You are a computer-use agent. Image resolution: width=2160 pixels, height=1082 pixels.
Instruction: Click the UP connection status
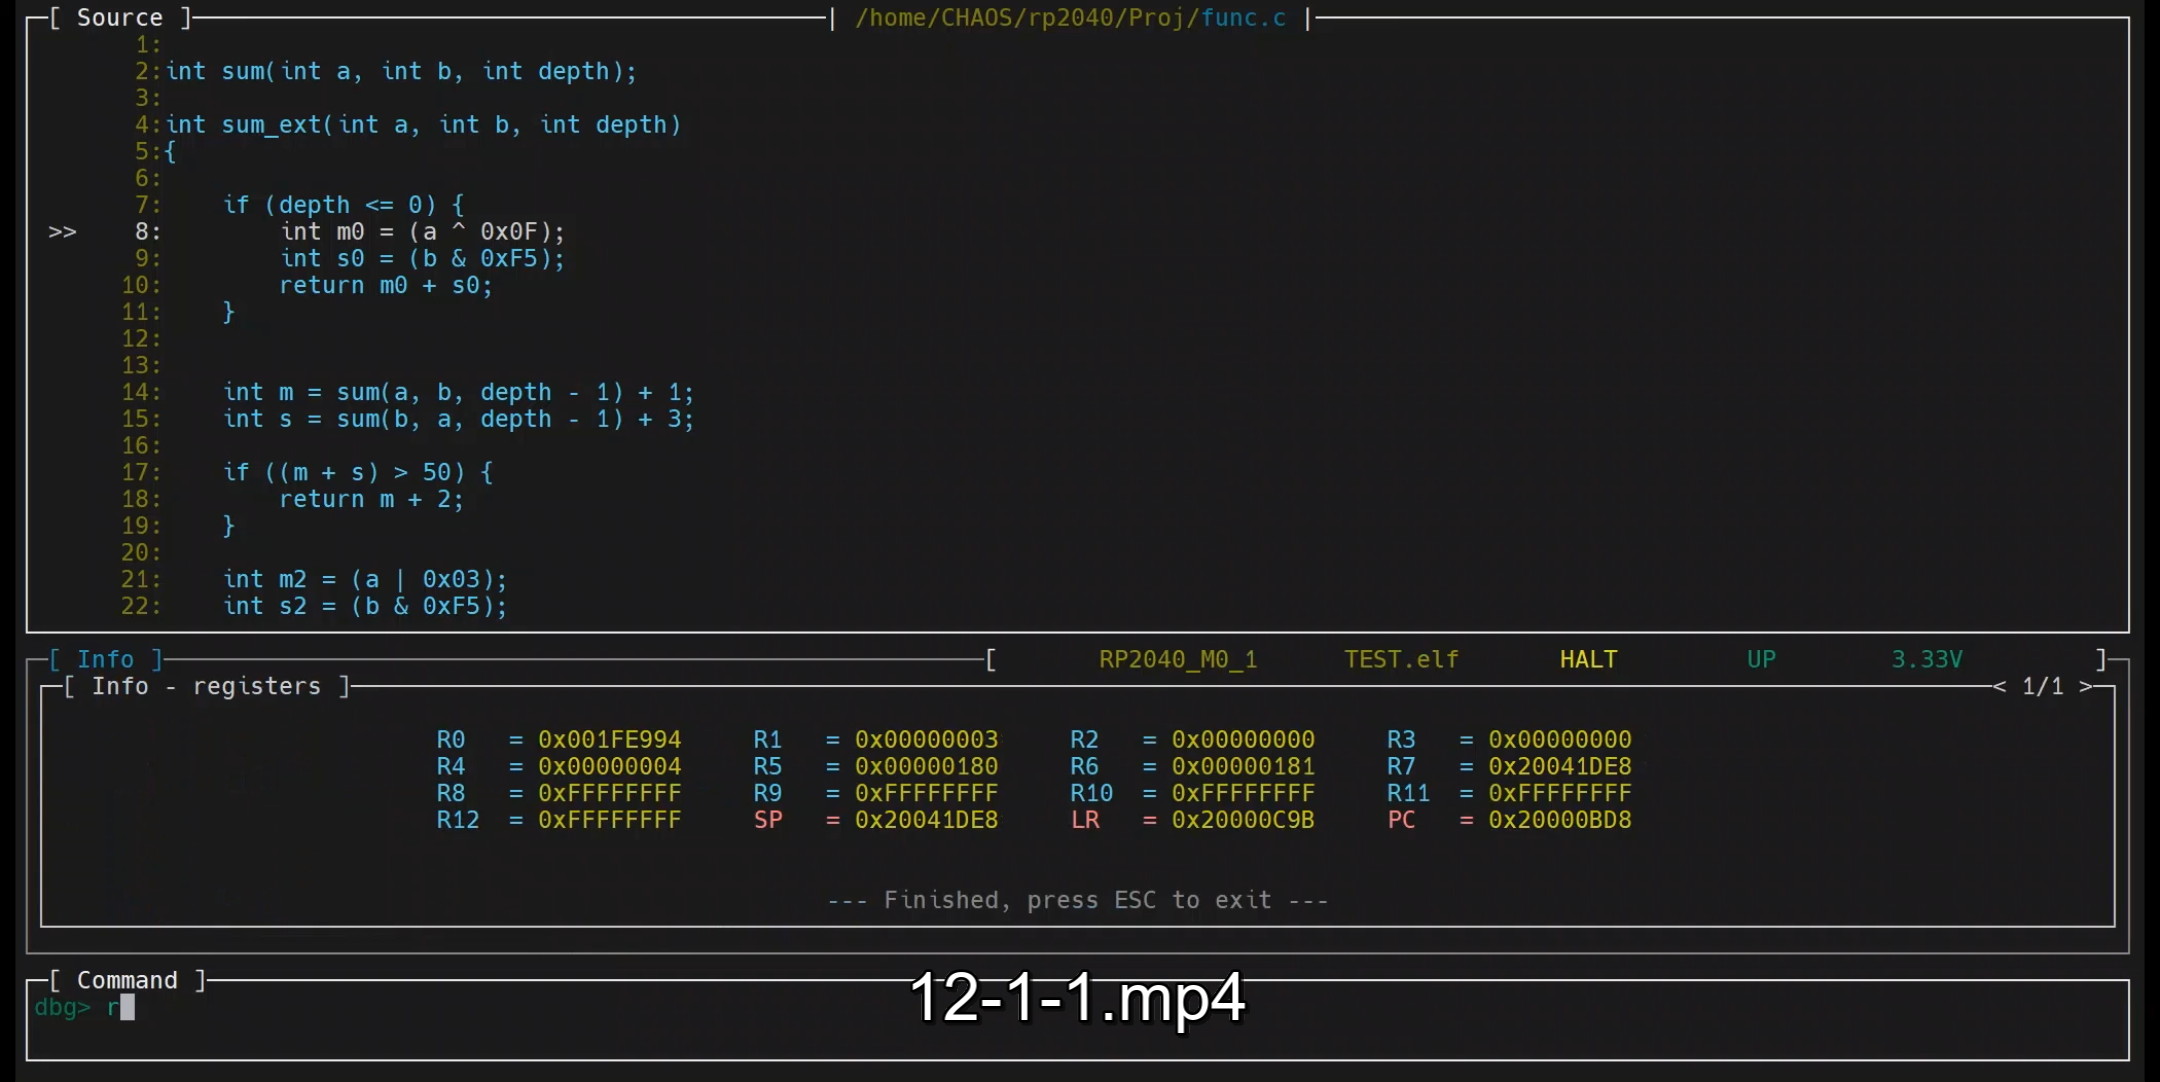pyautogui.click(x=1761, y=660)
